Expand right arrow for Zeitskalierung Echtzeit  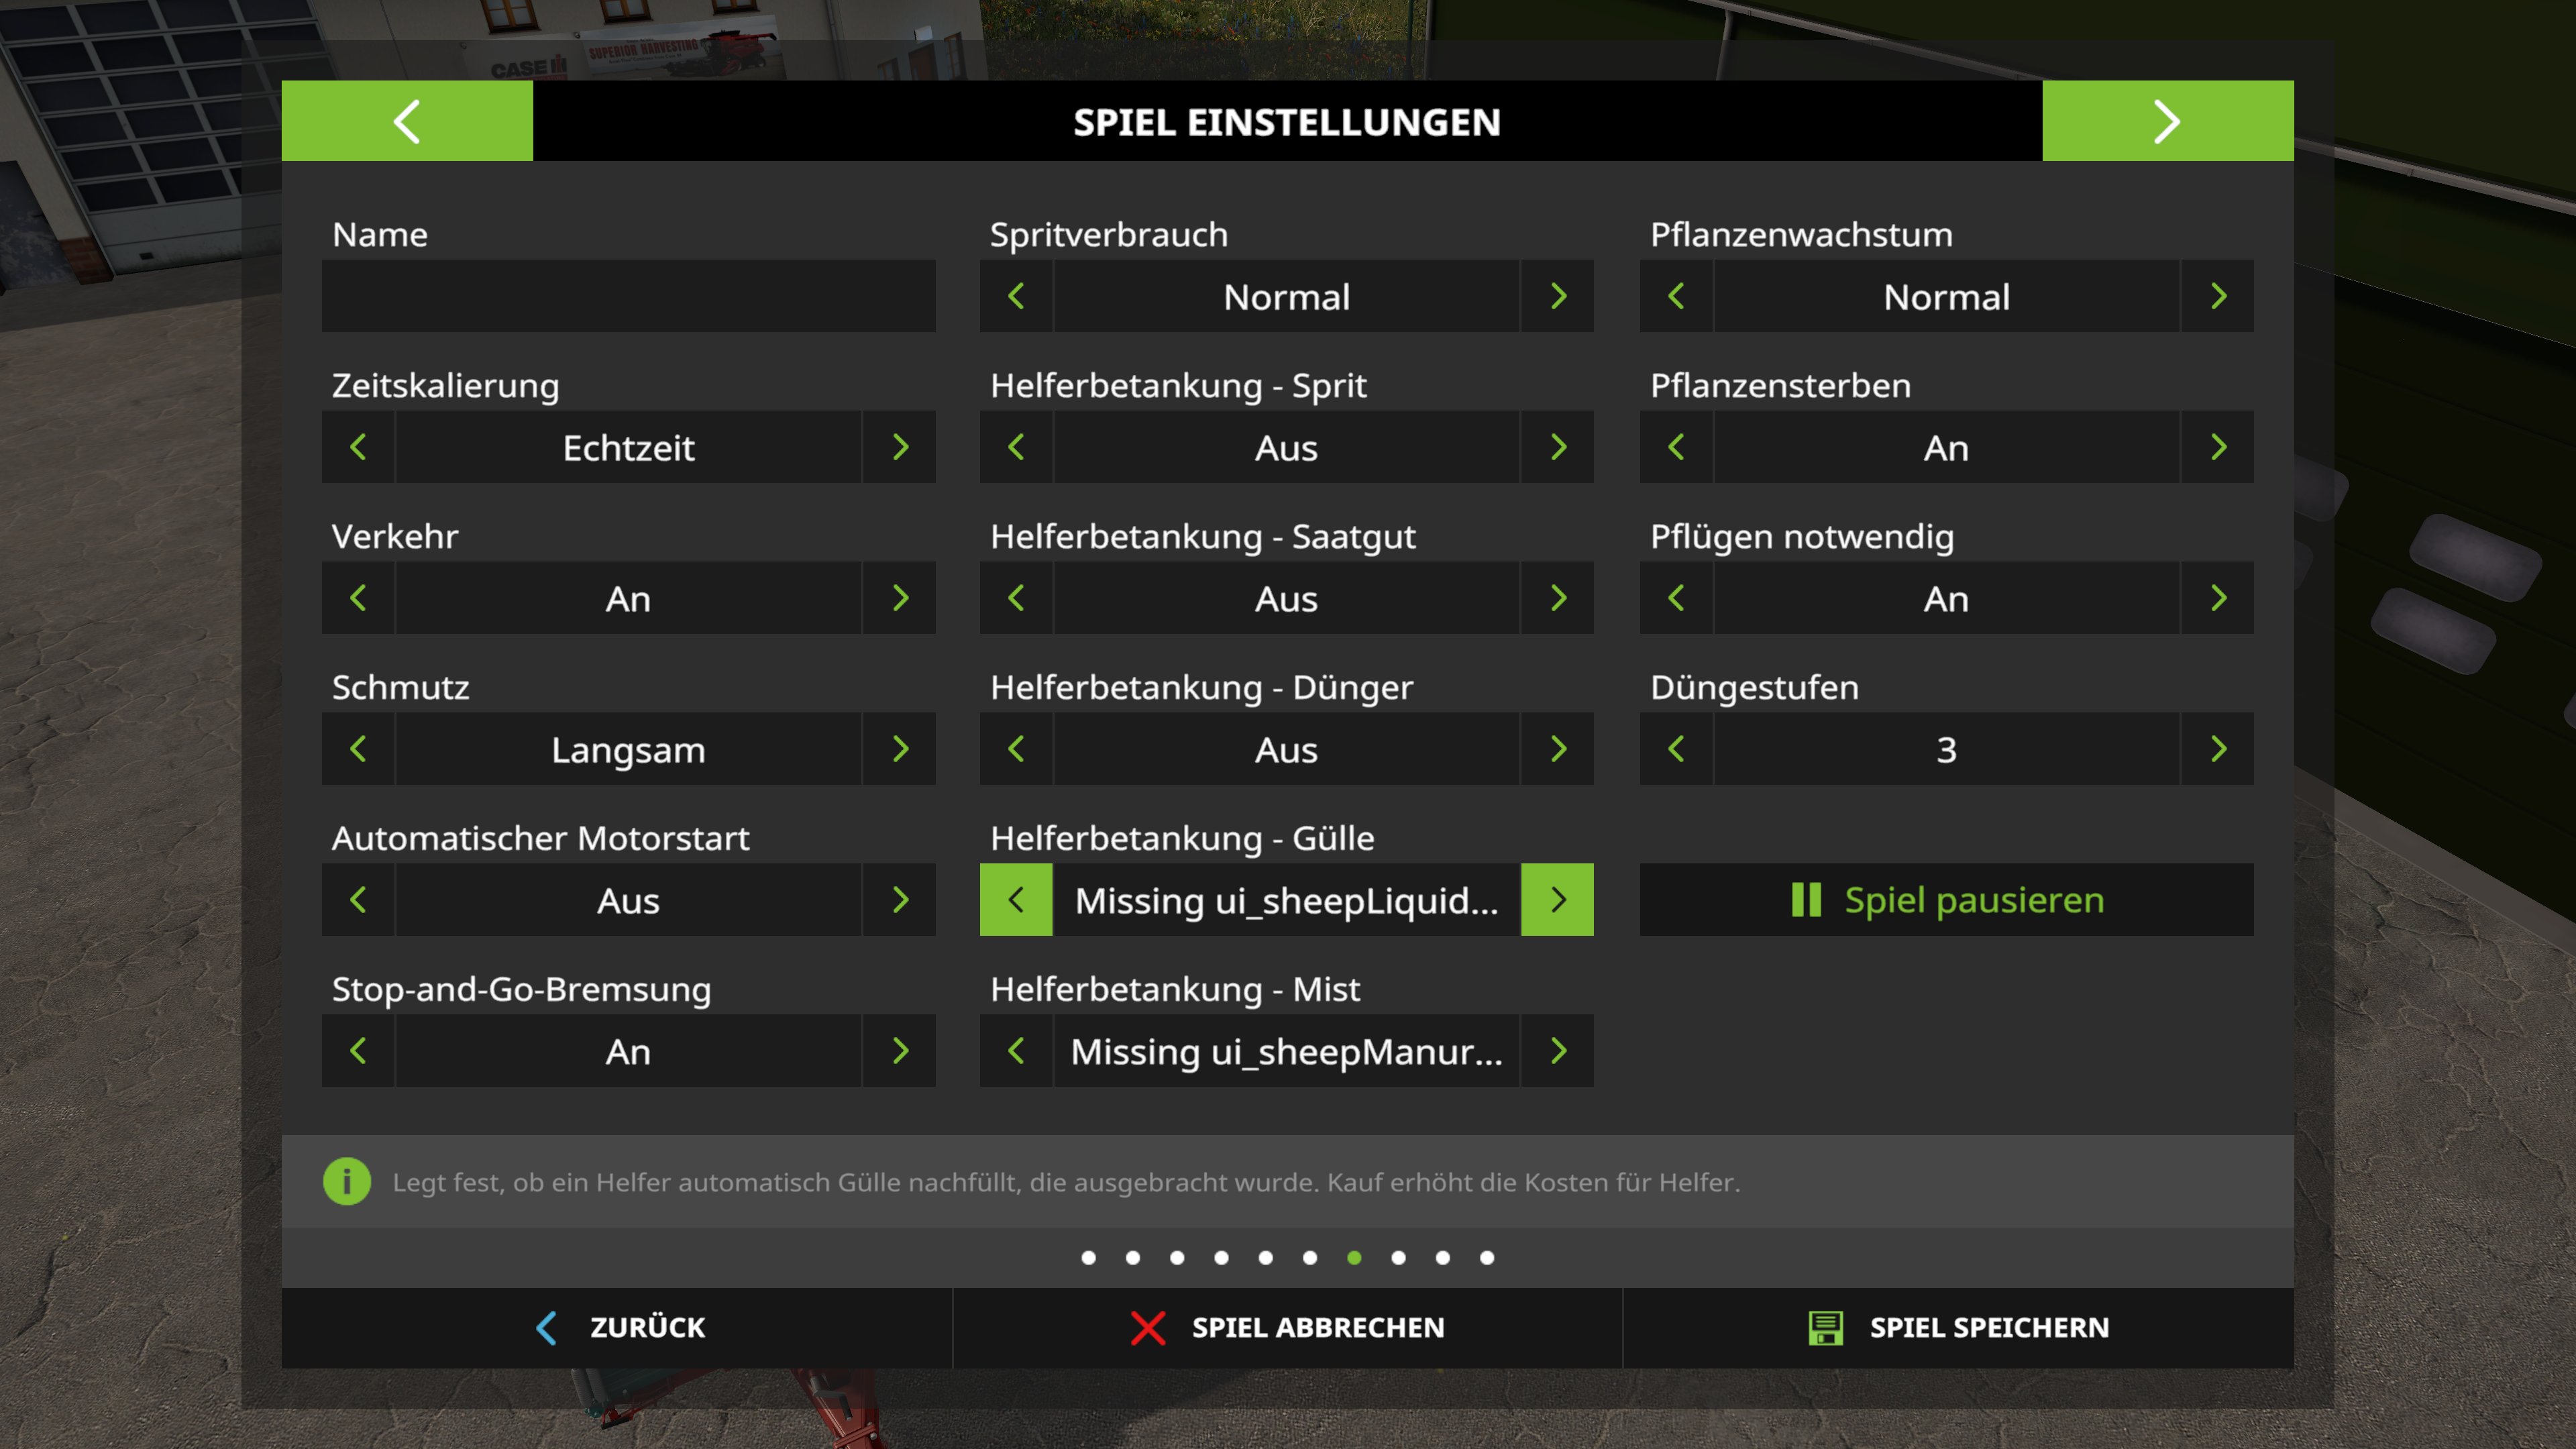click(900, 446)
